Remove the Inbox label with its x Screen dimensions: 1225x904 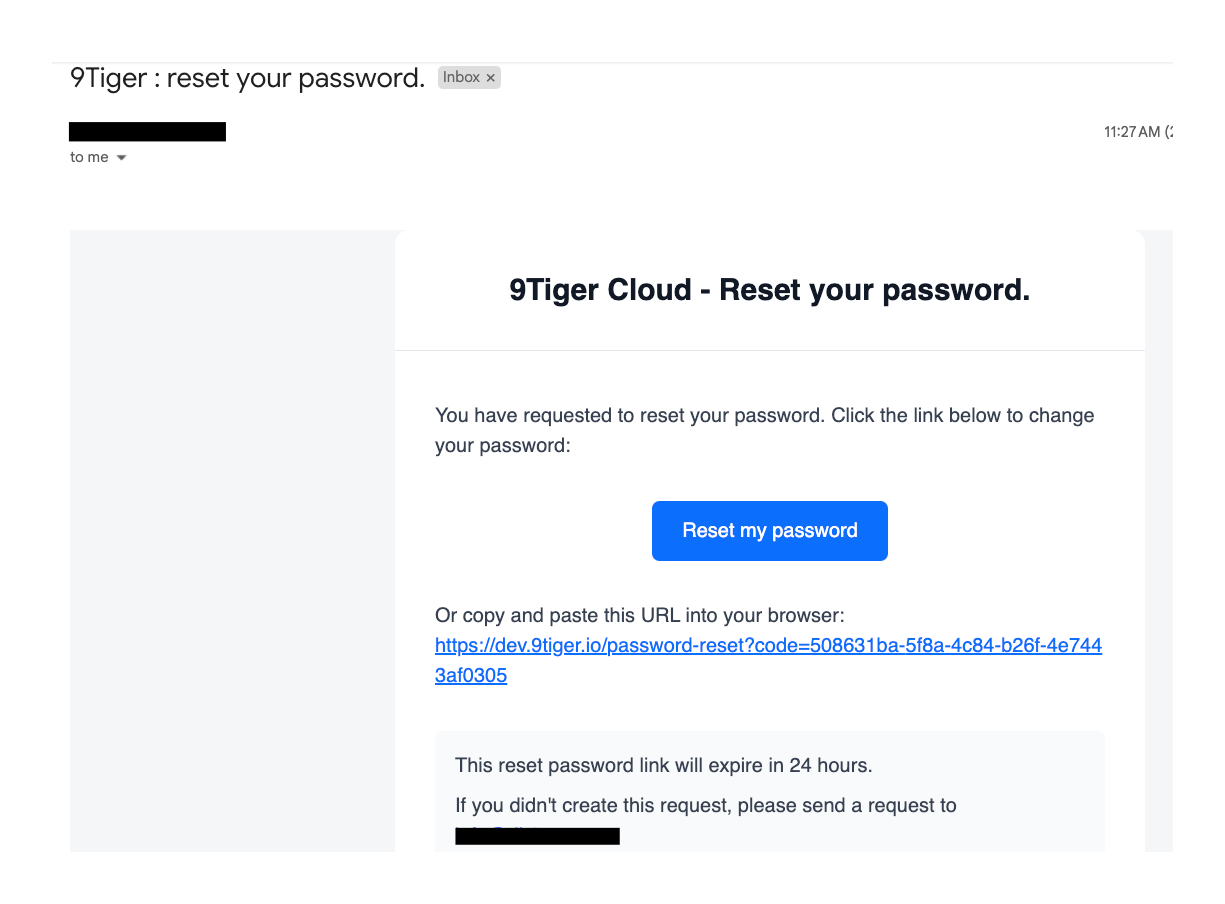click(491, 78)
